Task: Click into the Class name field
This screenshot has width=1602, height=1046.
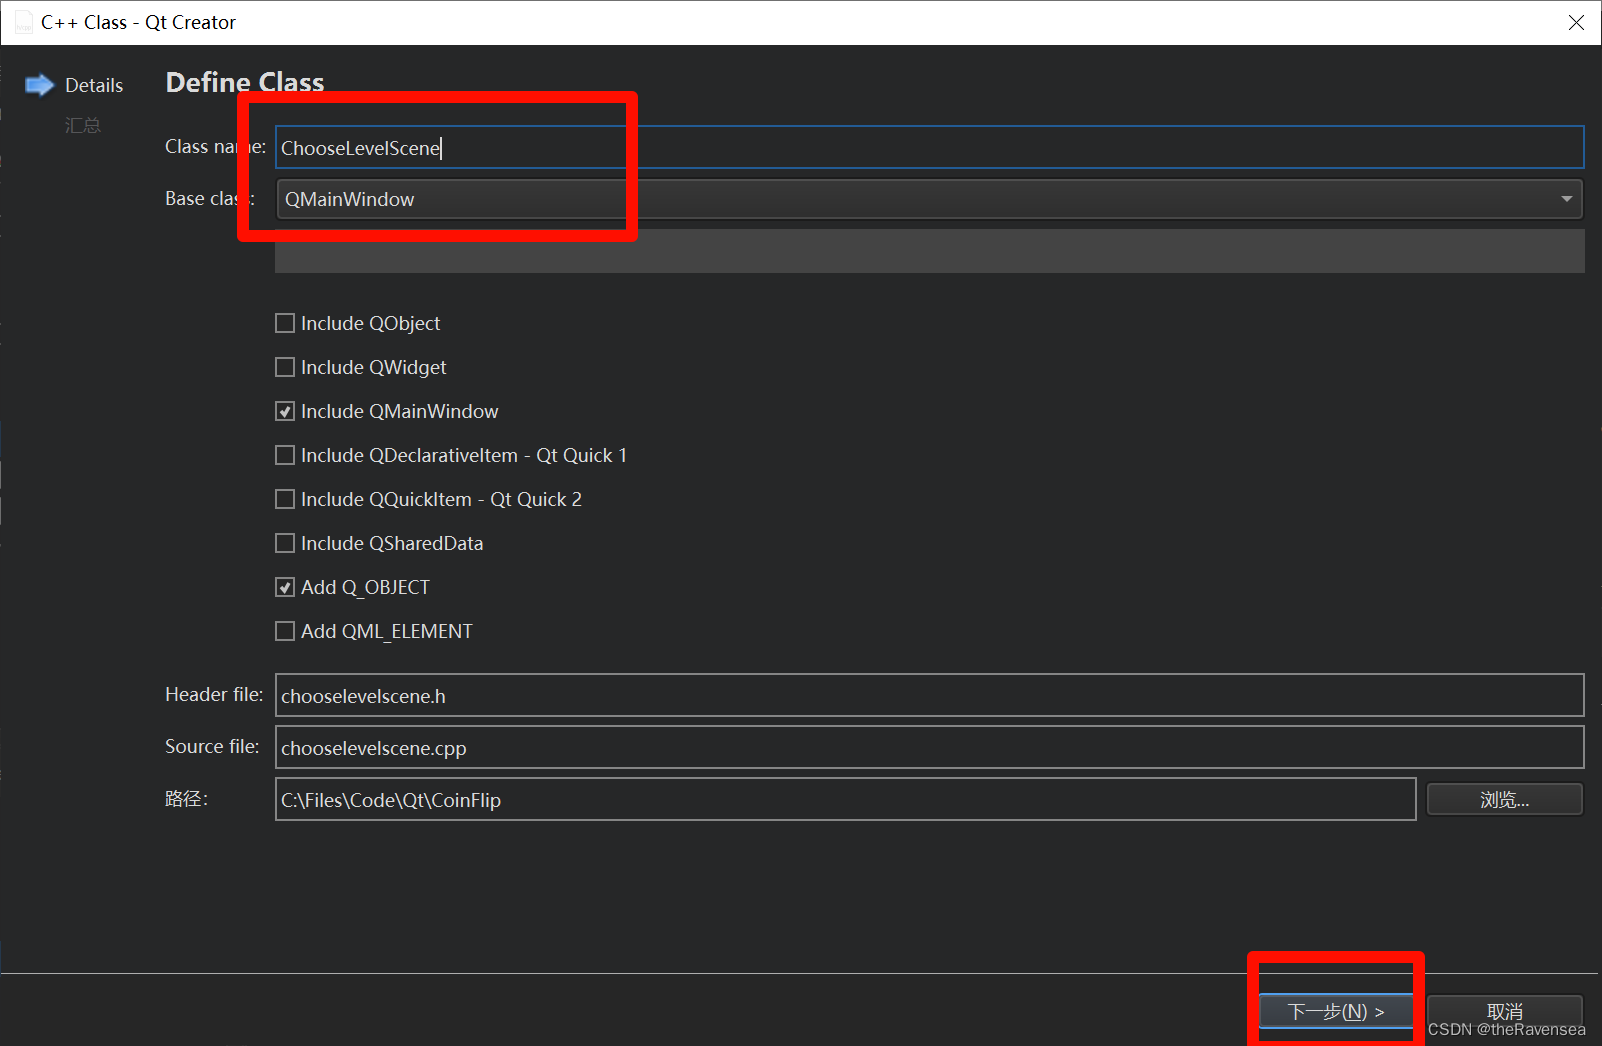Action: tap(929, 148)
